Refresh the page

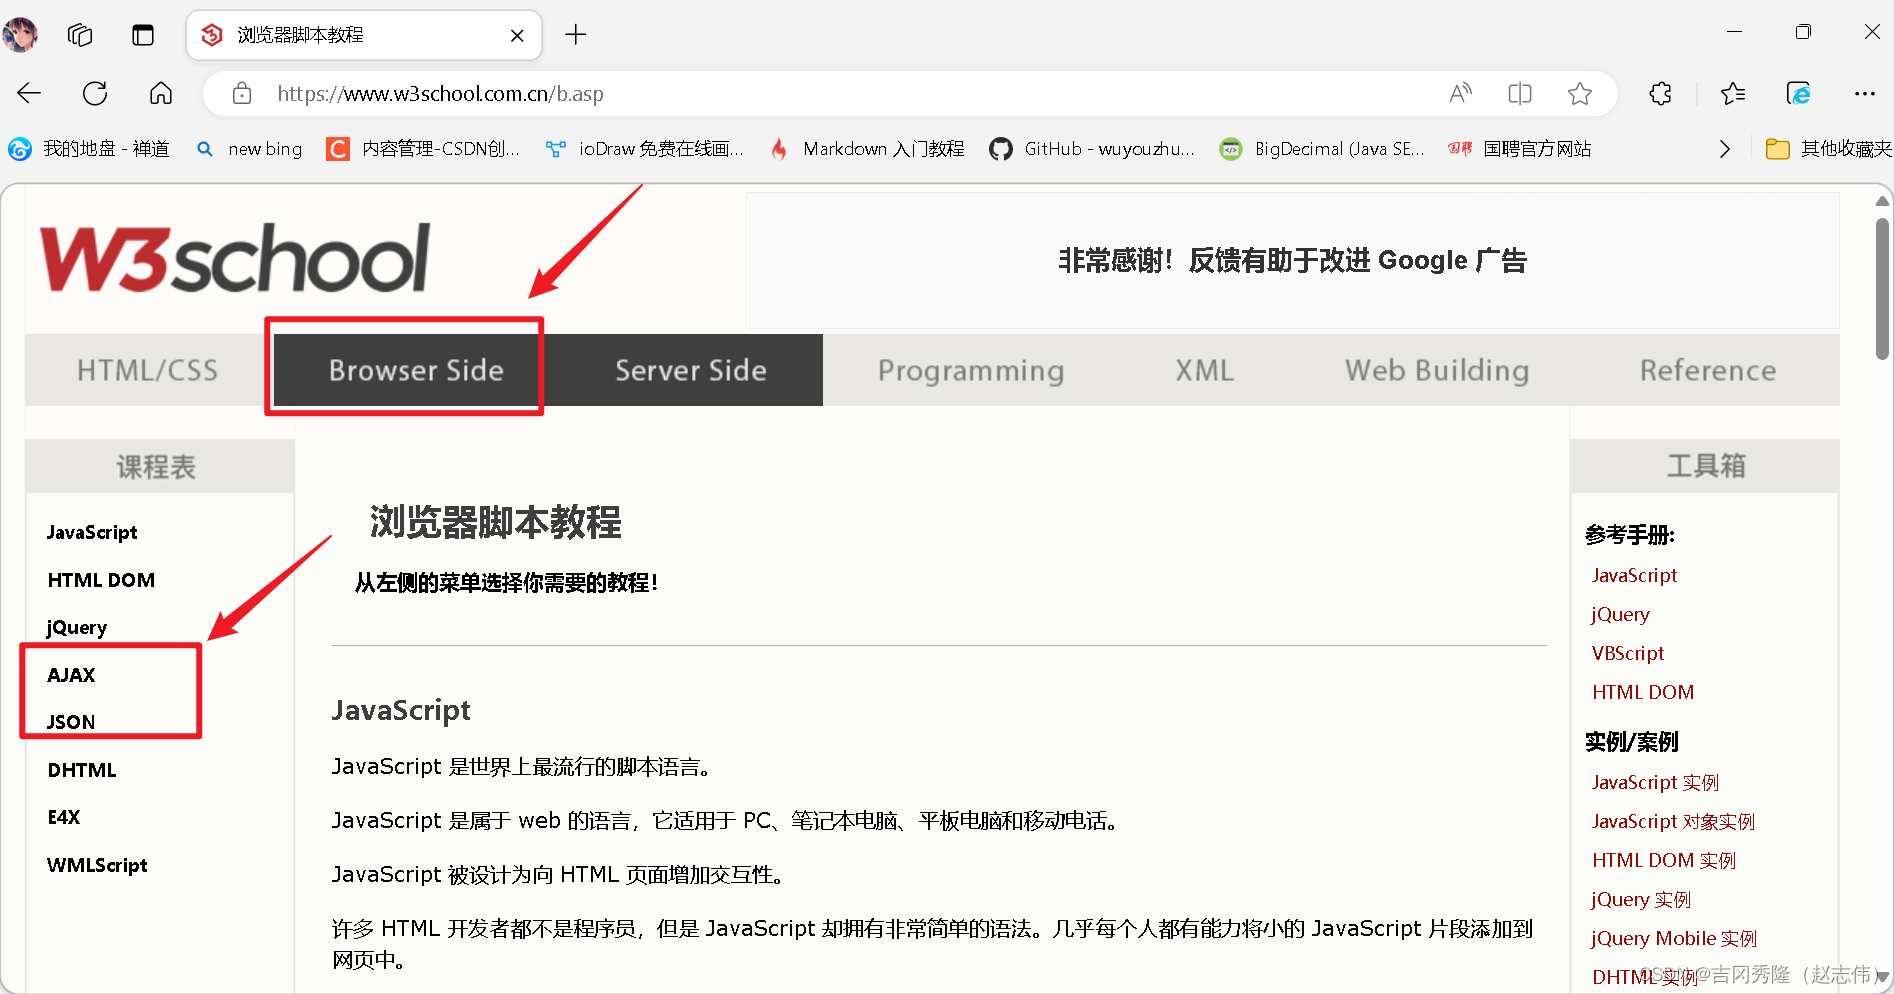click(95, 94)
